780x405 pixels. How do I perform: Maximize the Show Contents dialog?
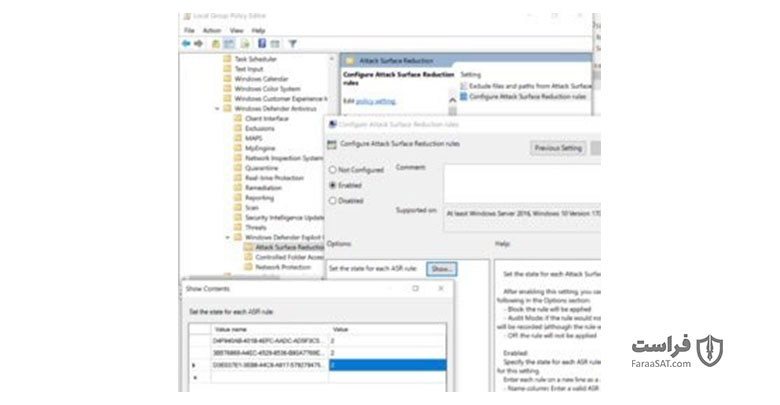click(415, 289)
